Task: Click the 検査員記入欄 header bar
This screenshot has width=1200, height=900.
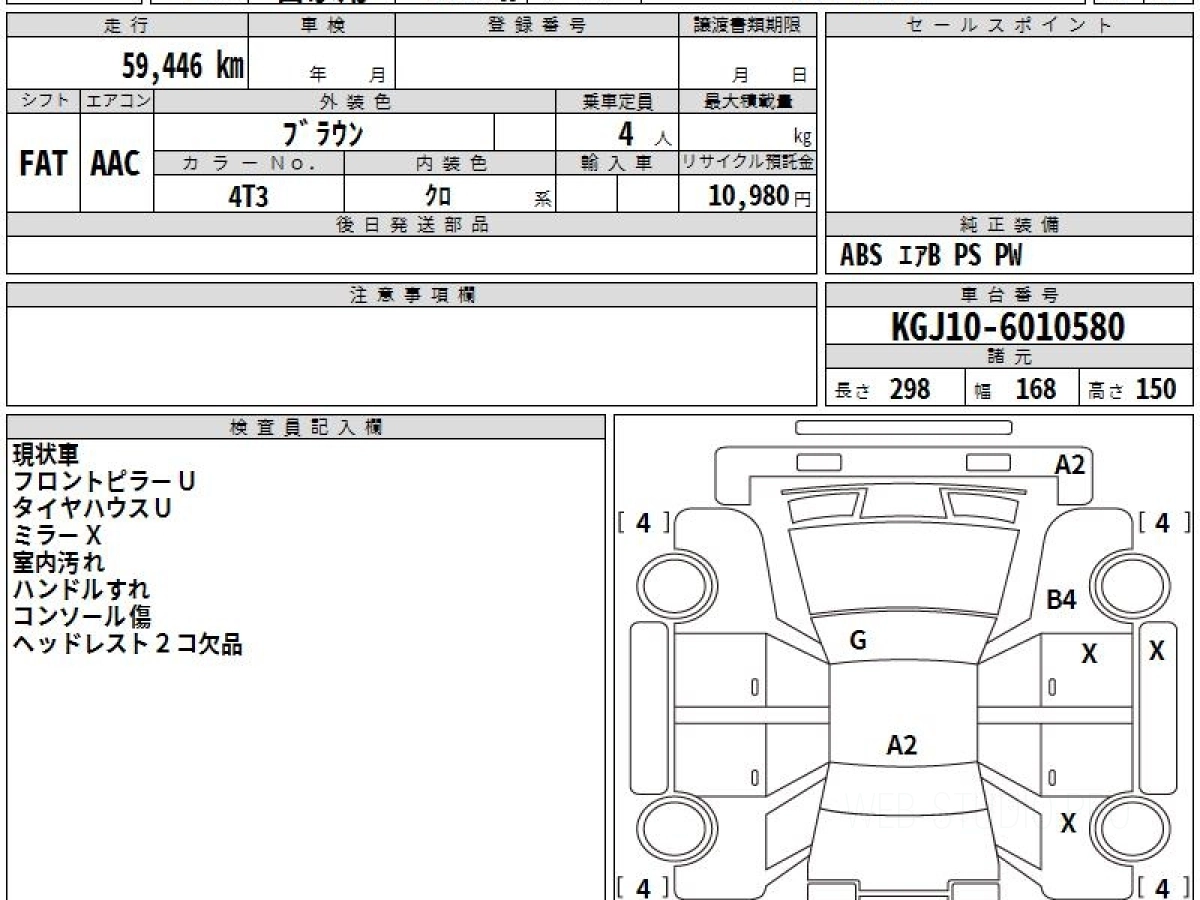Action: coord(306,427)
